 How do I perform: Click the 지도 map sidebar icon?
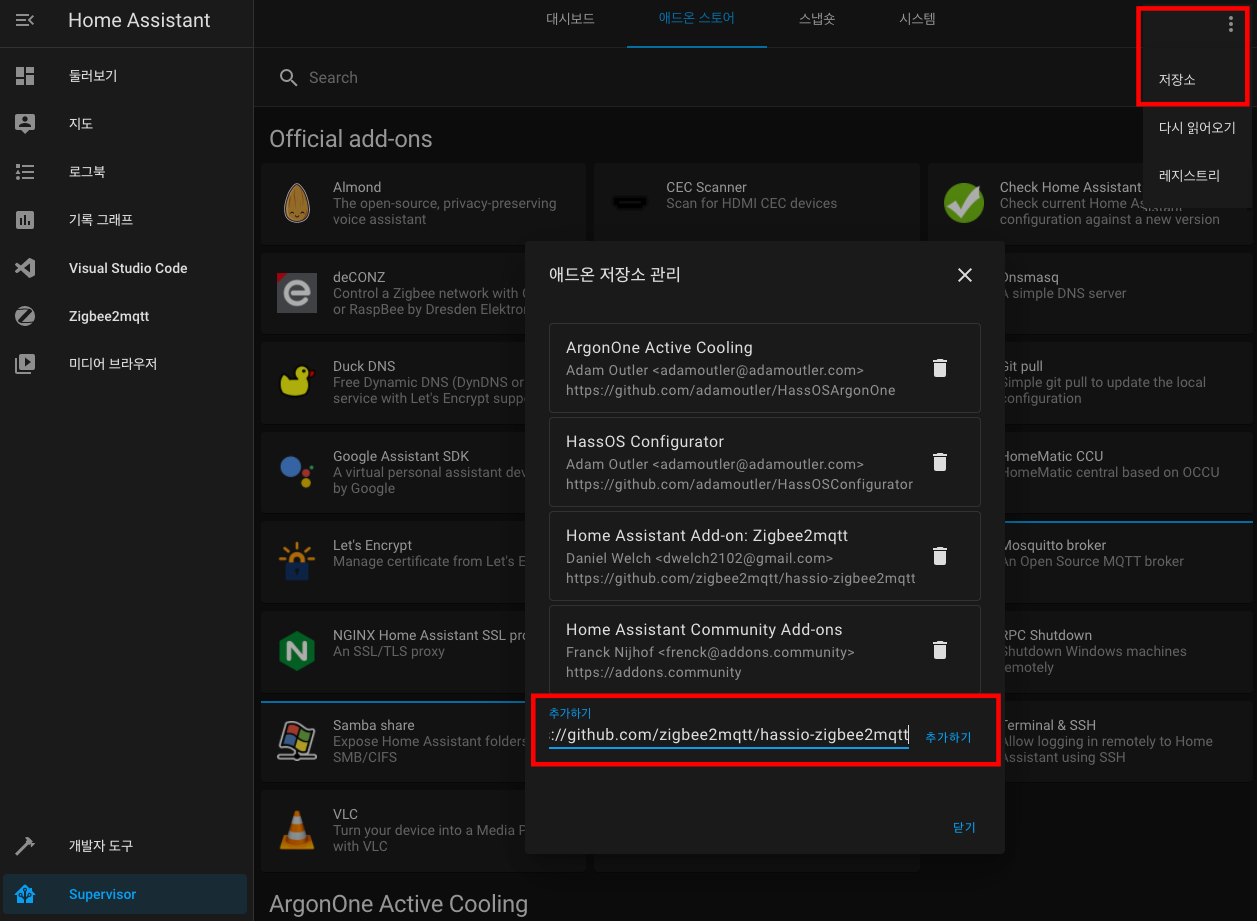tap(25, 124)
